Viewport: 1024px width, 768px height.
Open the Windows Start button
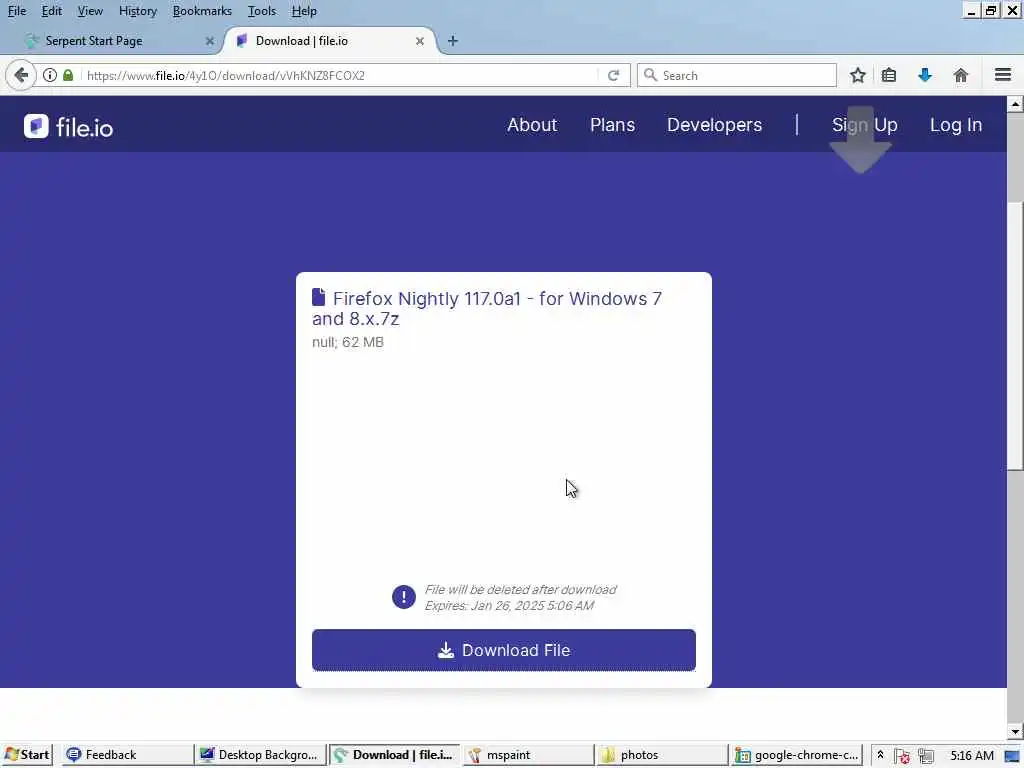[27, 755]
